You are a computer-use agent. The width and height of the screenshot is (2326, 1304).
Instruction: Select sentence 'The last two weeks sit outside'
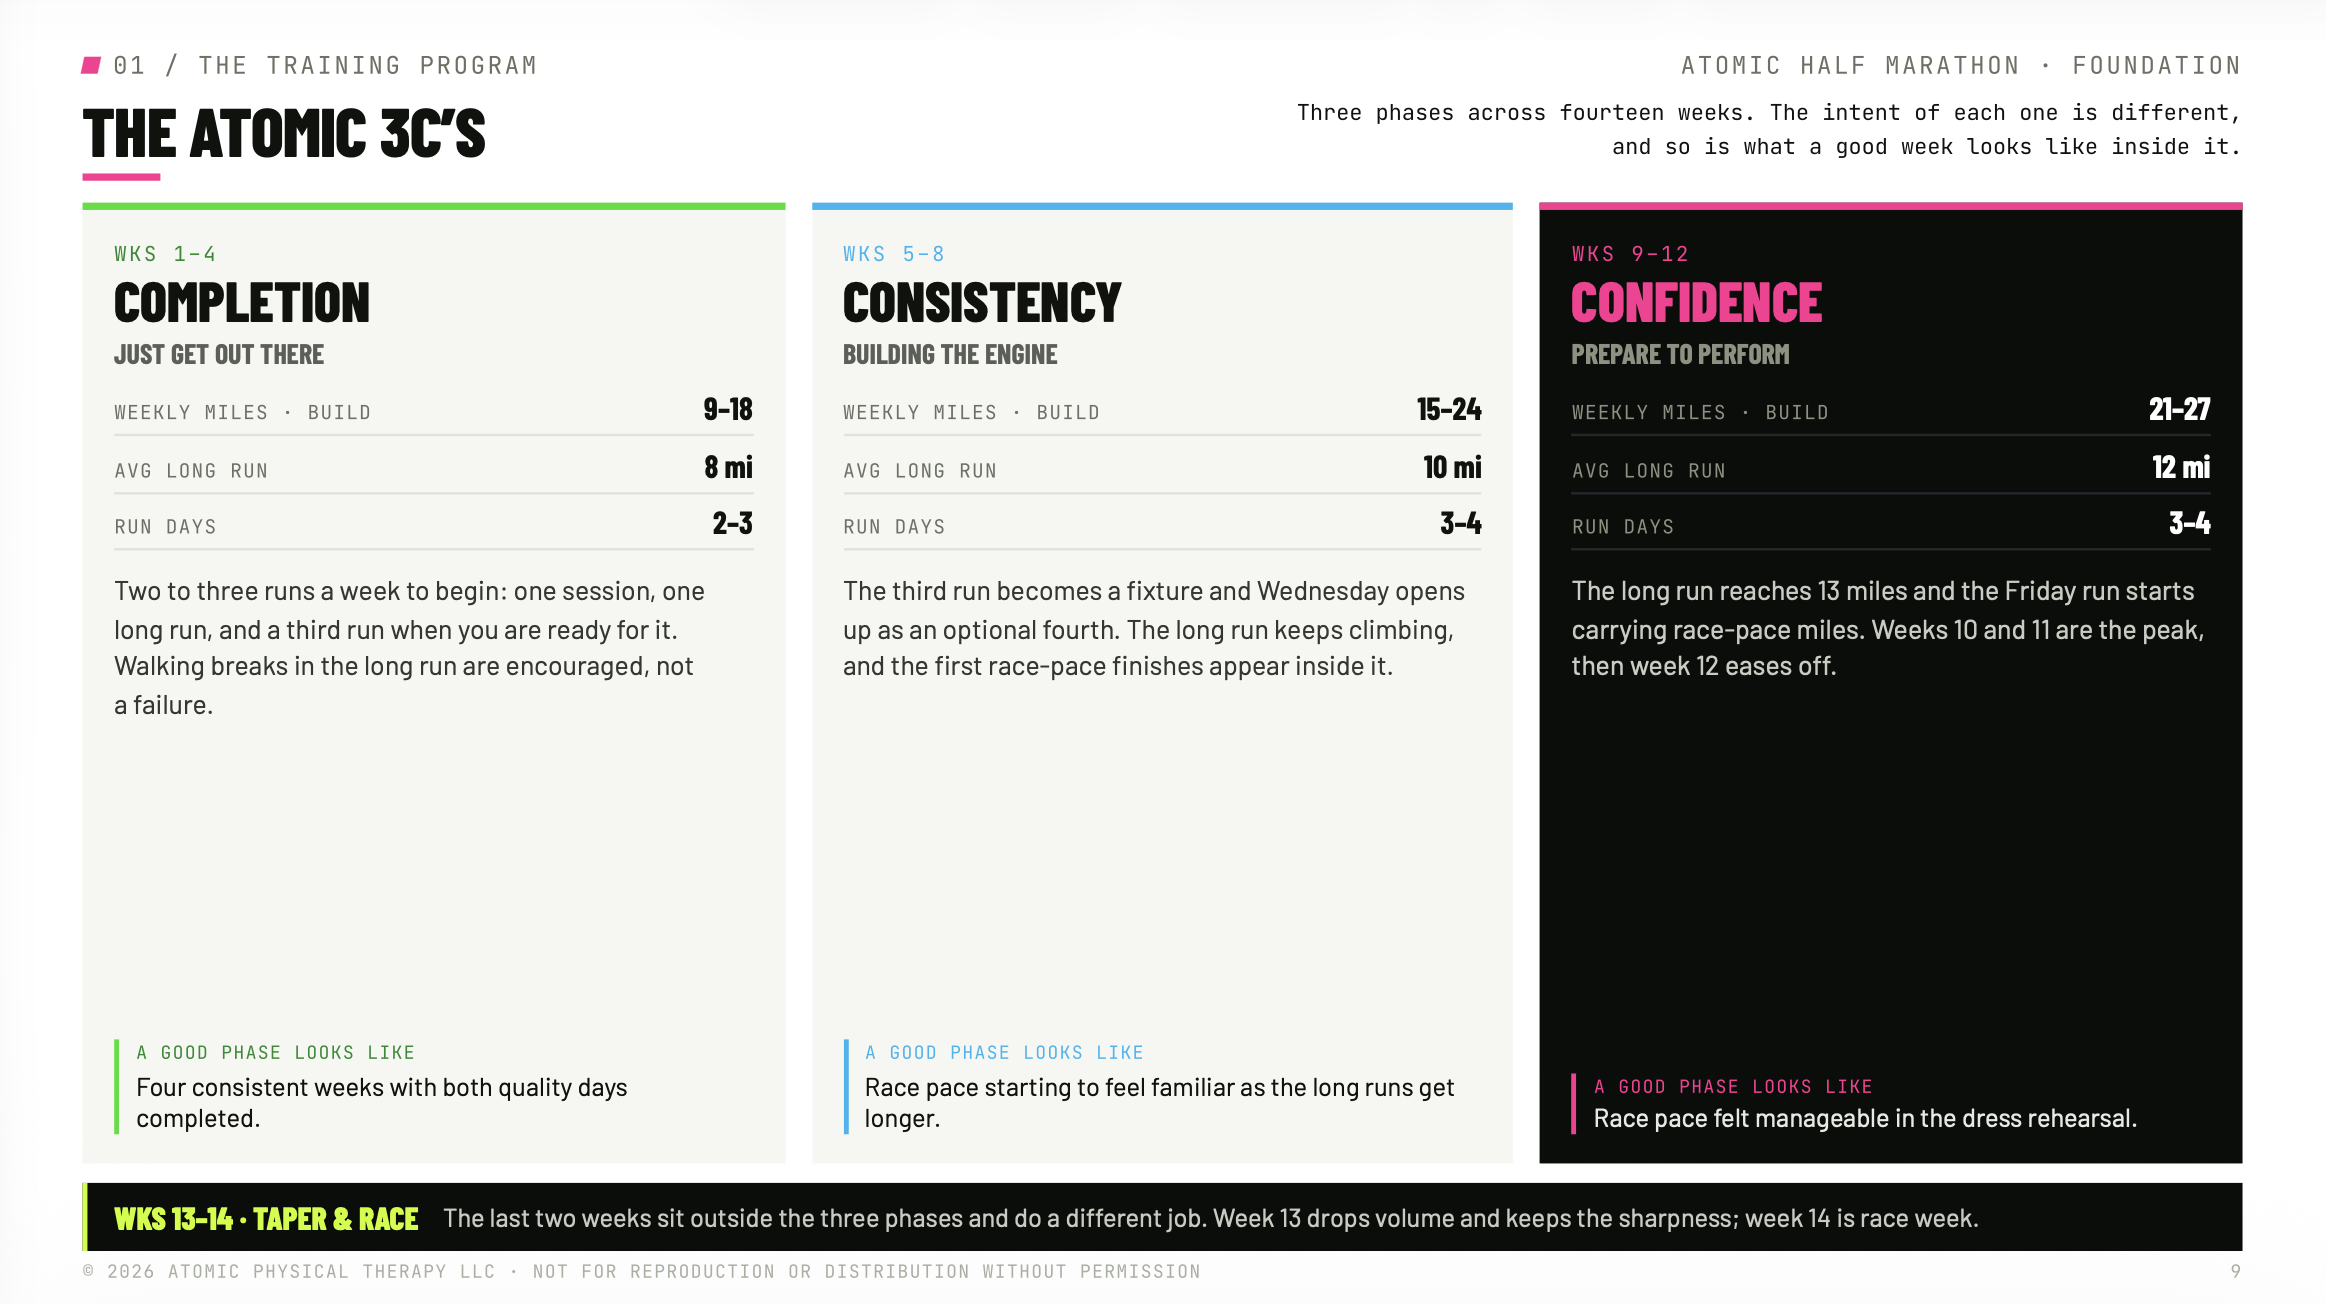coord(1211,1218)
